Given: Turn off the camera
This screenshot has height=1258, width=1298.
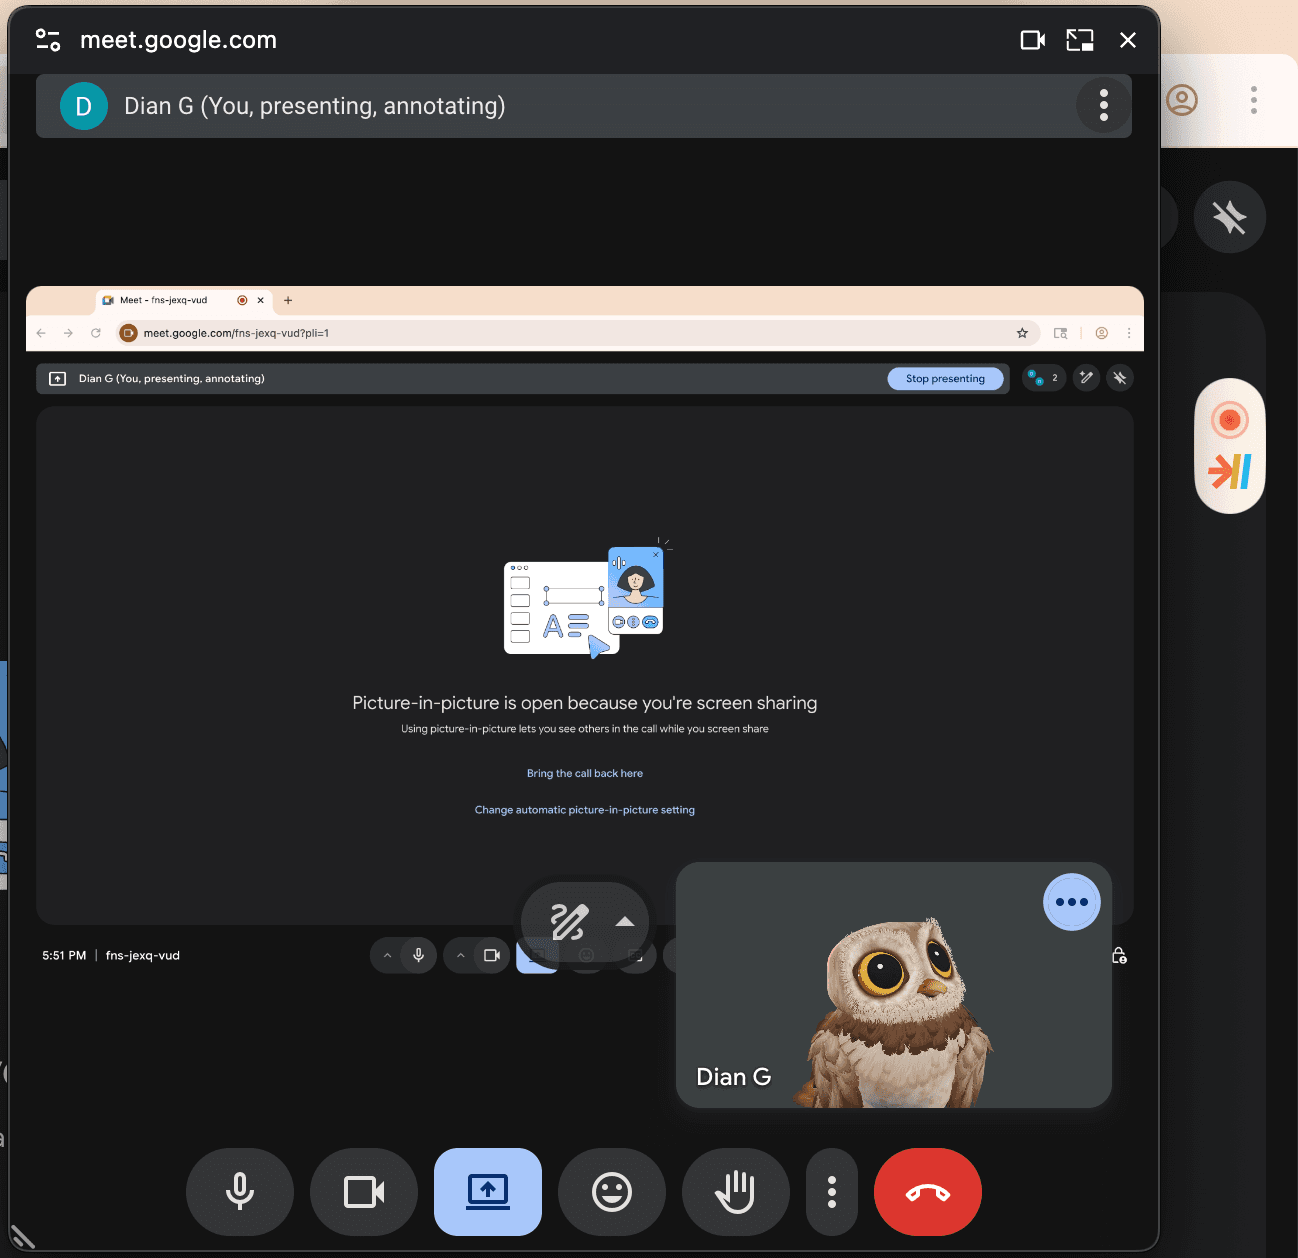Looking at the screenshot, I should coord(364,1192).
